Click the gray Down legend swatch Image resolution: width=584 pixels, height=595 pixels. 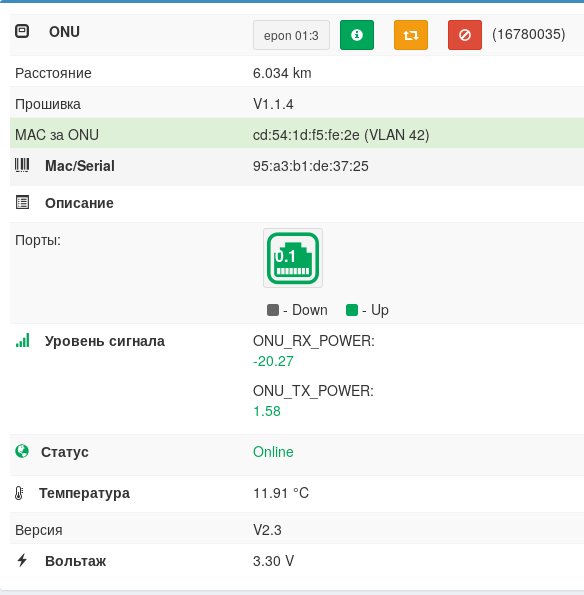(x=273, y=310)
